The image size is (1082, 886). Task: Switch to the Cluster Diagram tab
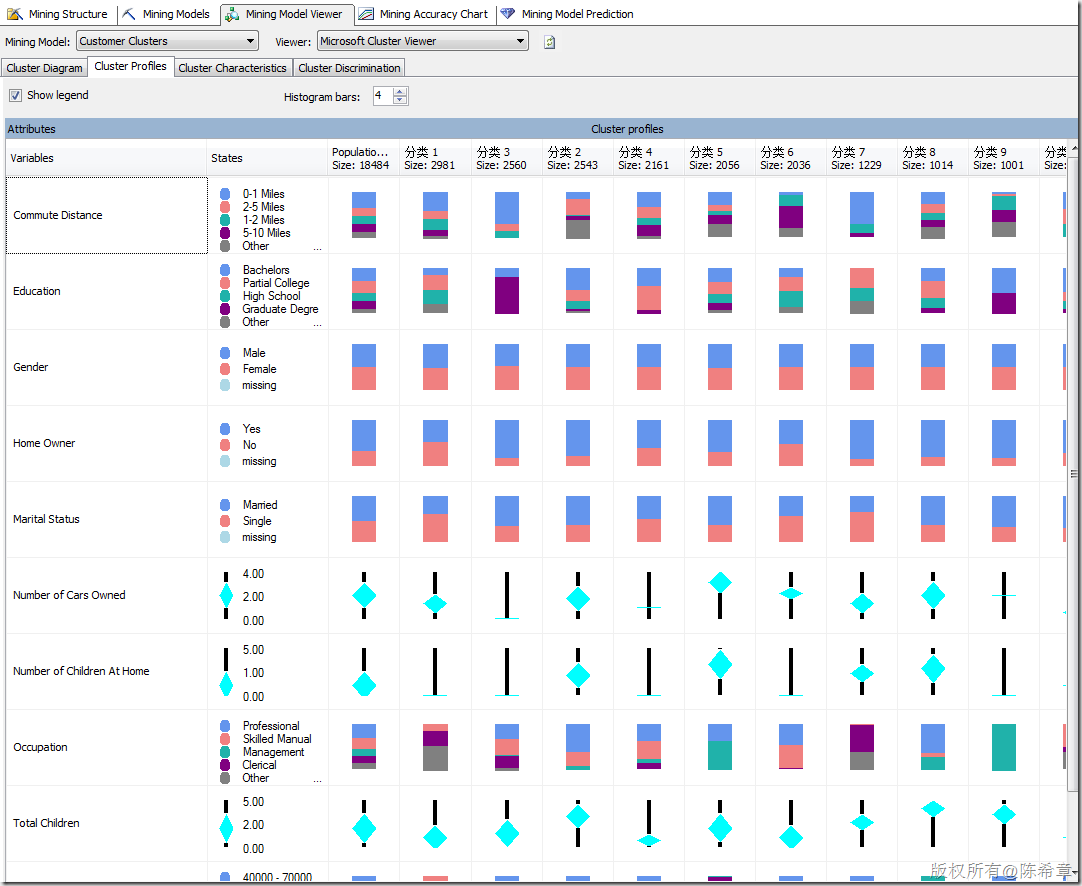point(44,68)
